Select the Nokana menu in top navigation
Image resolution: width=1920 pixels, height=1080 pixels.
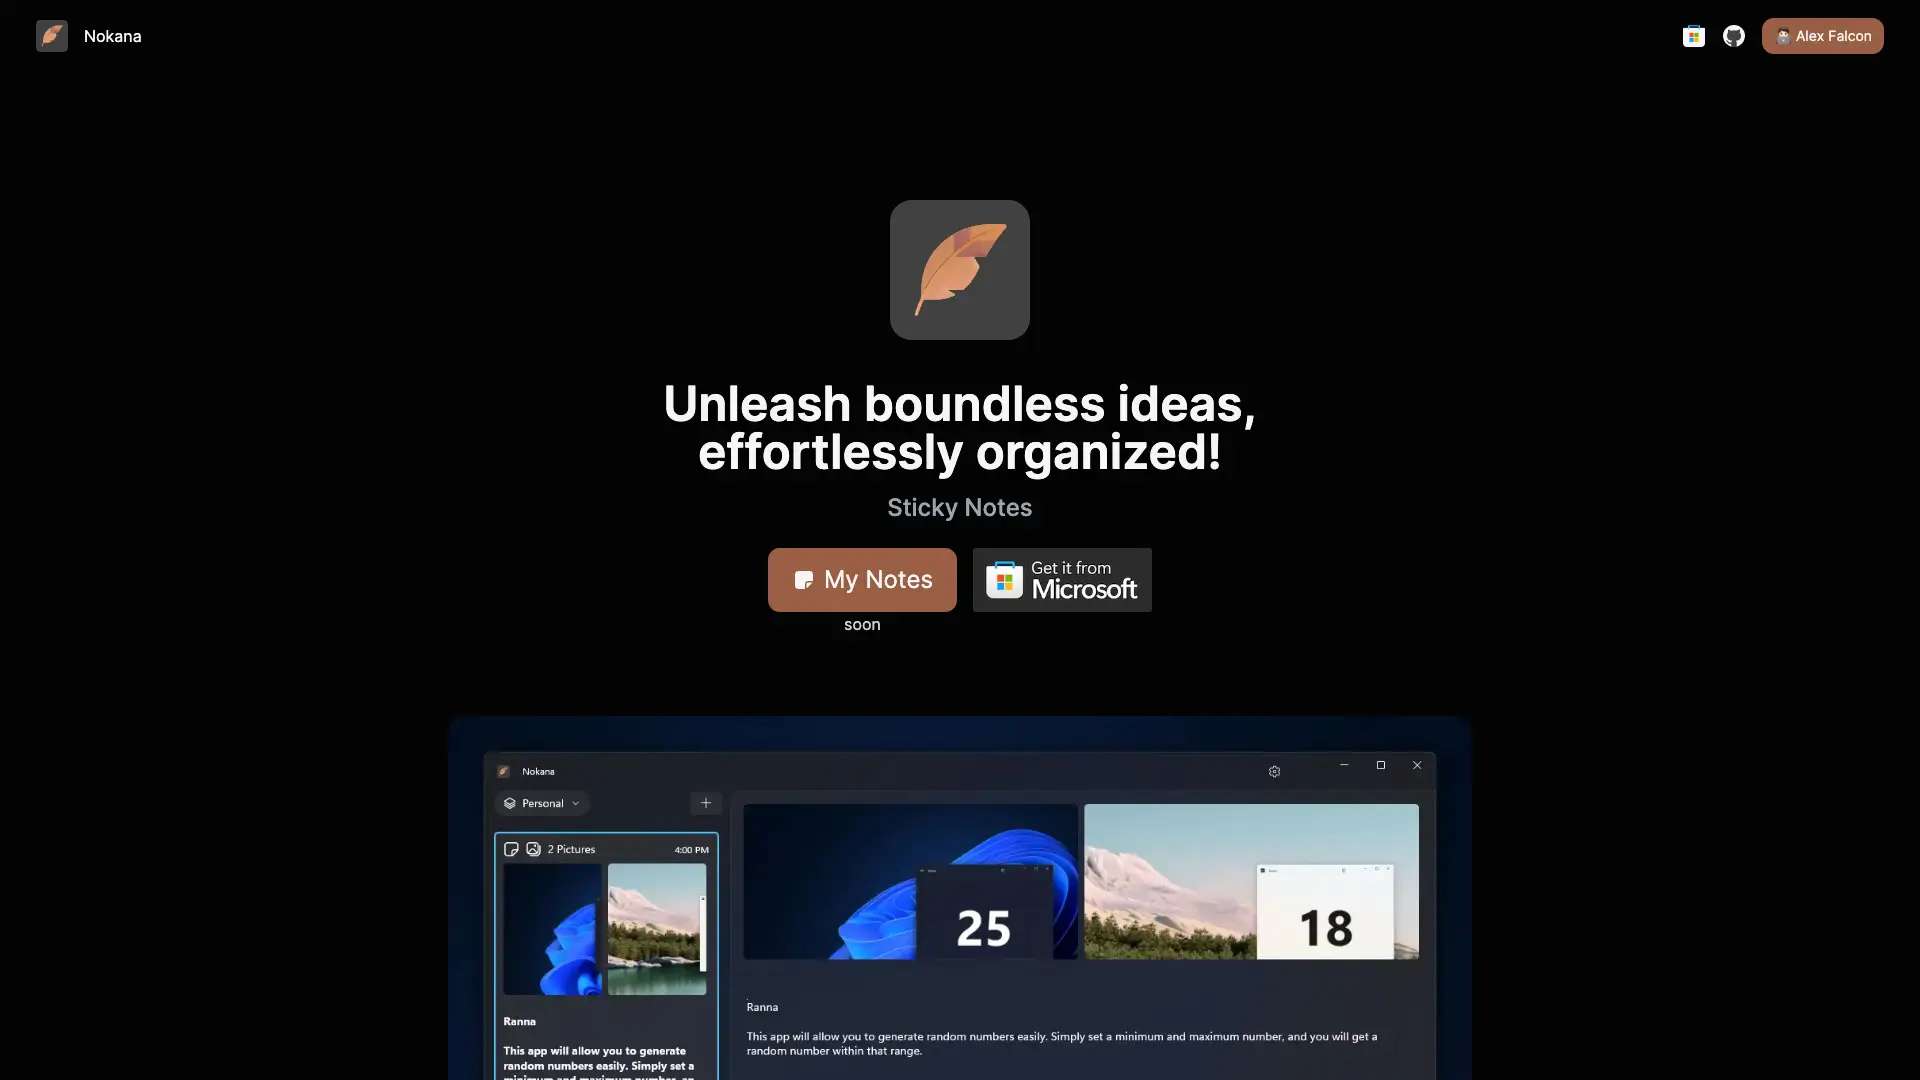[88, 36]
